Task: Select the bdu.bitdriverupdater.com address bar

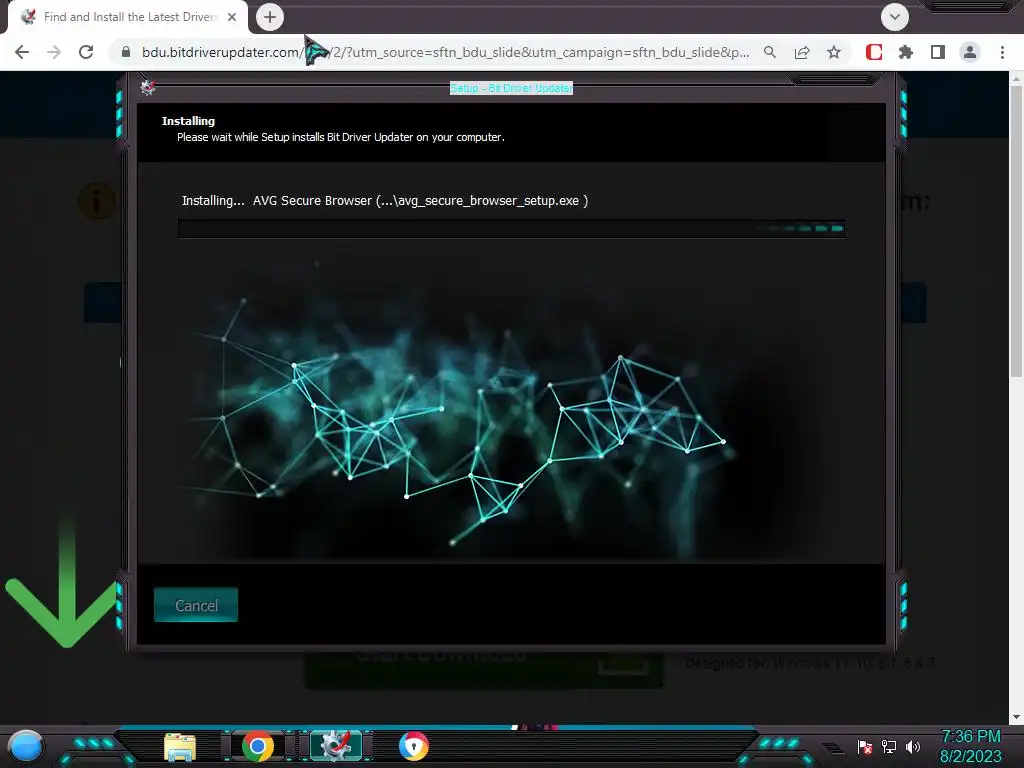Action: click(x=444, y=52)
